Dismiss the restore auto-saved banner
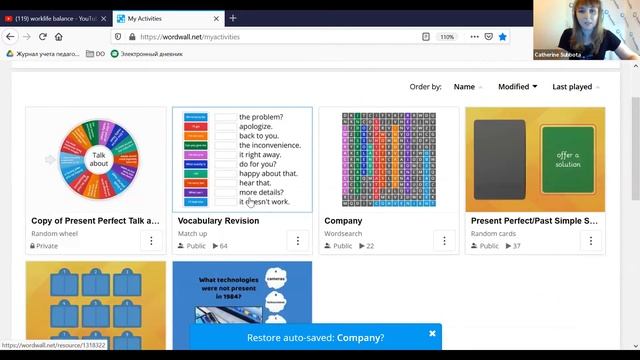Screen dimensions: 640x360 [x=432, y=333]
